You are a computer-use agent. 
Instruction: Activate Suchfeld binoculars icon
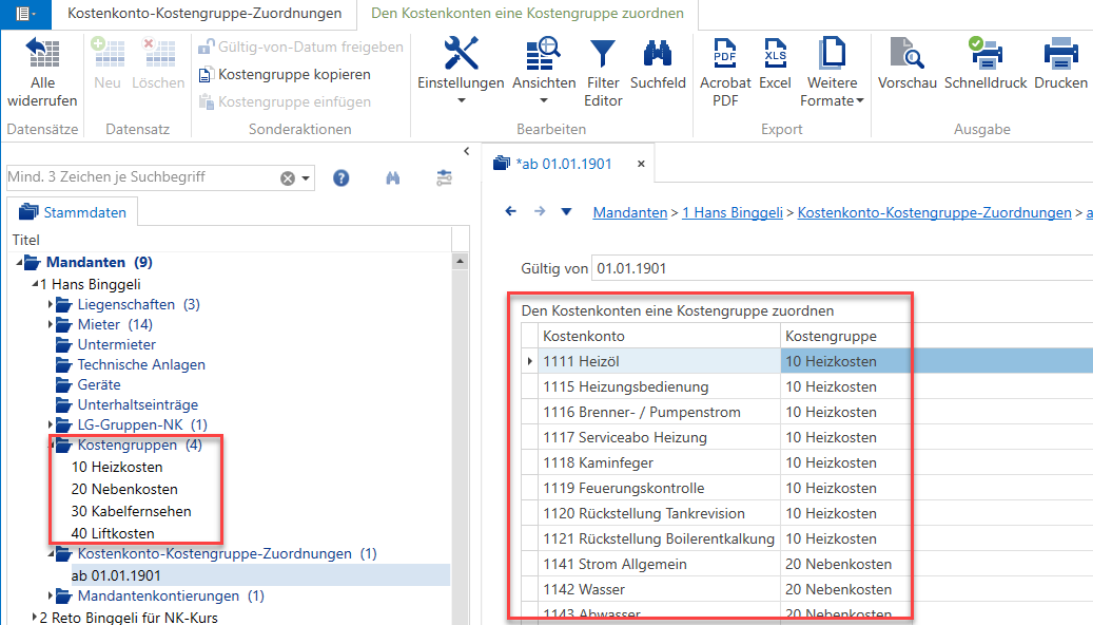click(x=657, y=54)
